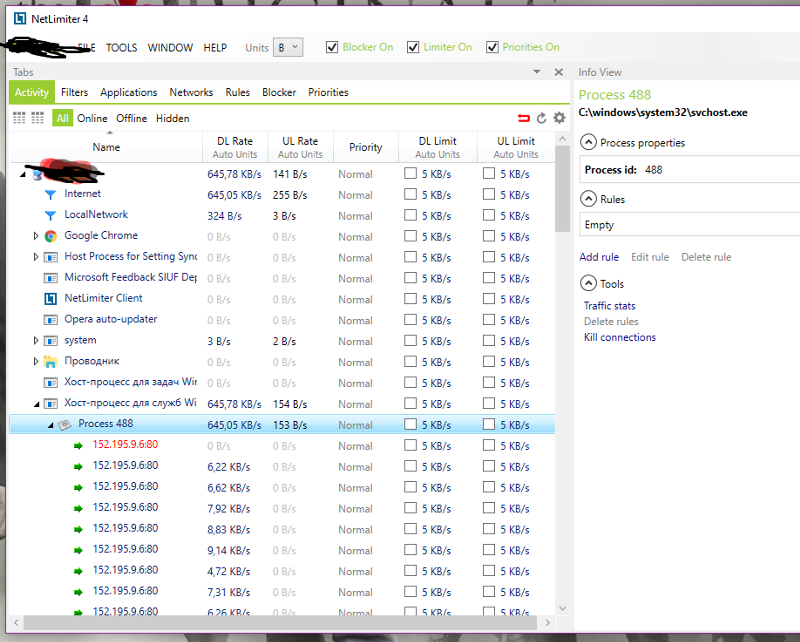The image size is (800, 642).
Task: Click the LocalNetwork filter funnel icon
Action: point(50,215)
